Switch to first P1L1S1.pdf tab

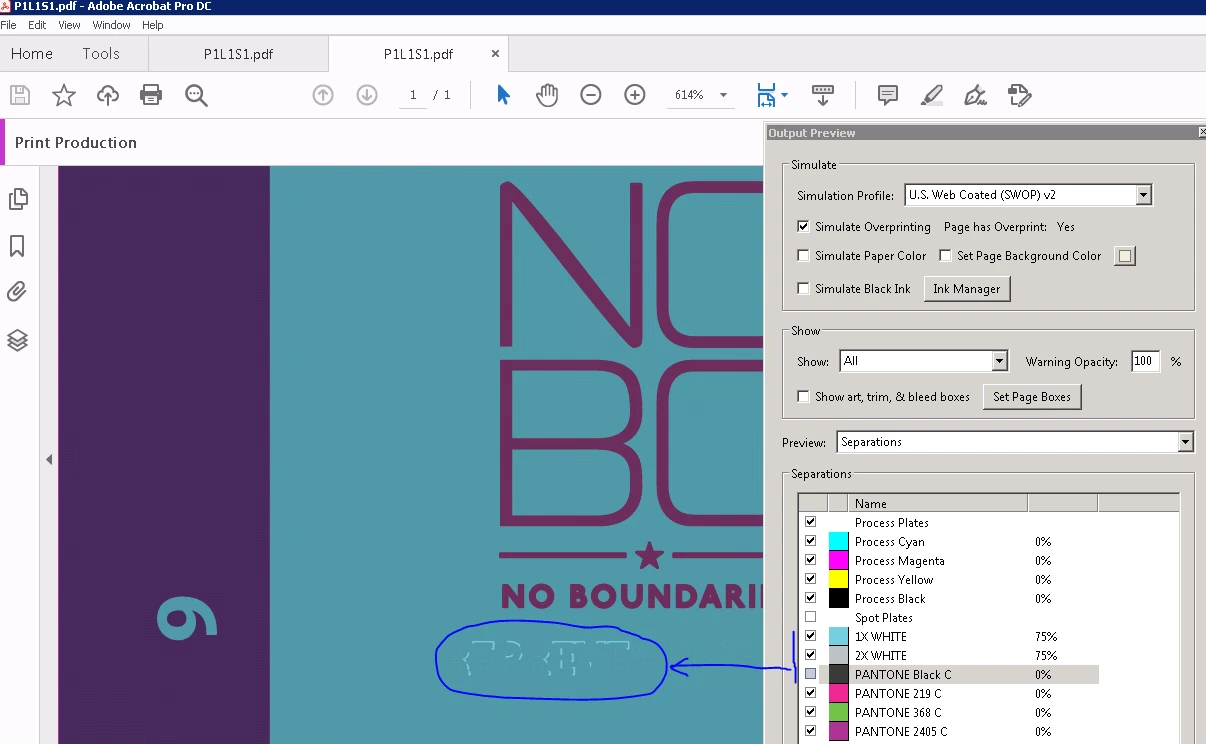pos(238,54)
